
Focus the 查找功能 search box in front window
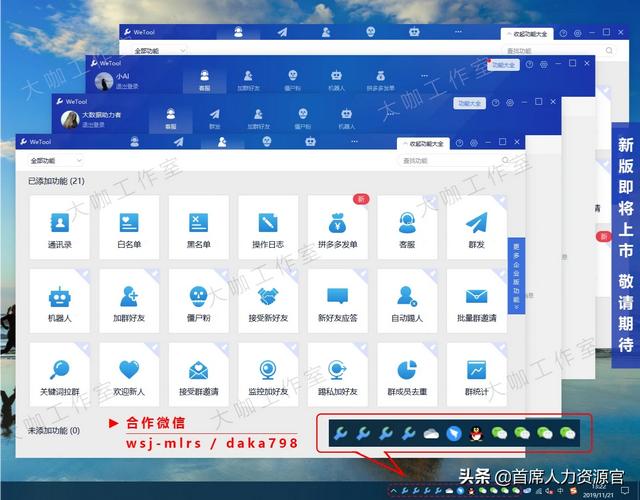point(456,161)
